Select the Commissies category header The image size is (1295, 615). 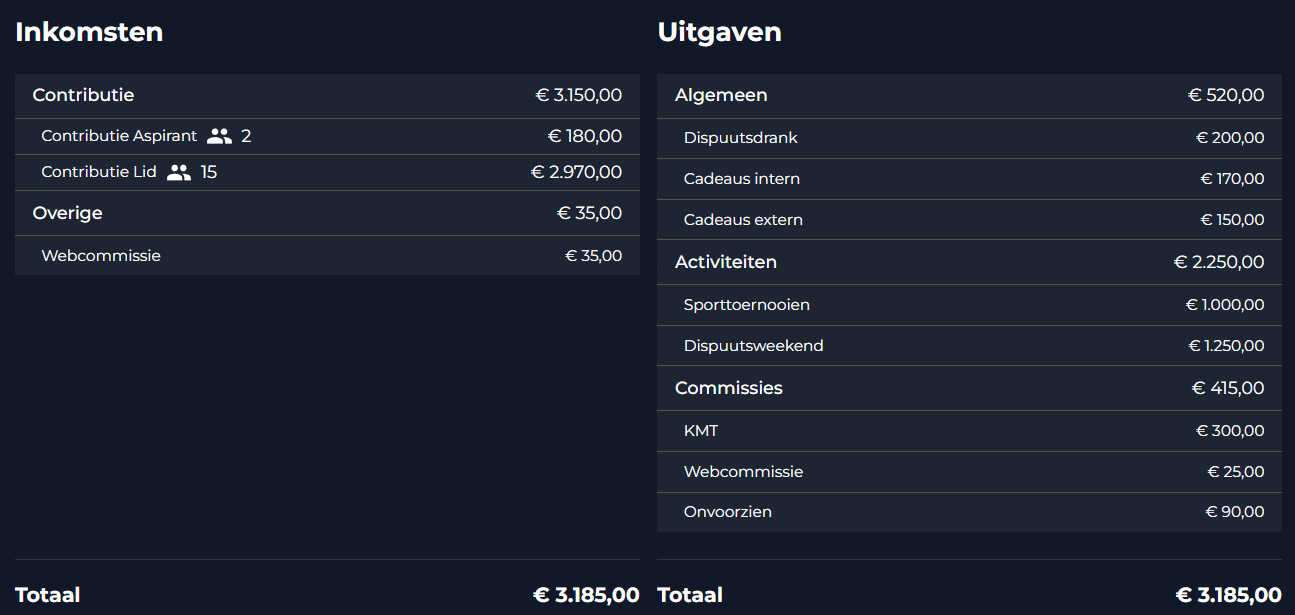pyautogui.click(x=969, y=388)
